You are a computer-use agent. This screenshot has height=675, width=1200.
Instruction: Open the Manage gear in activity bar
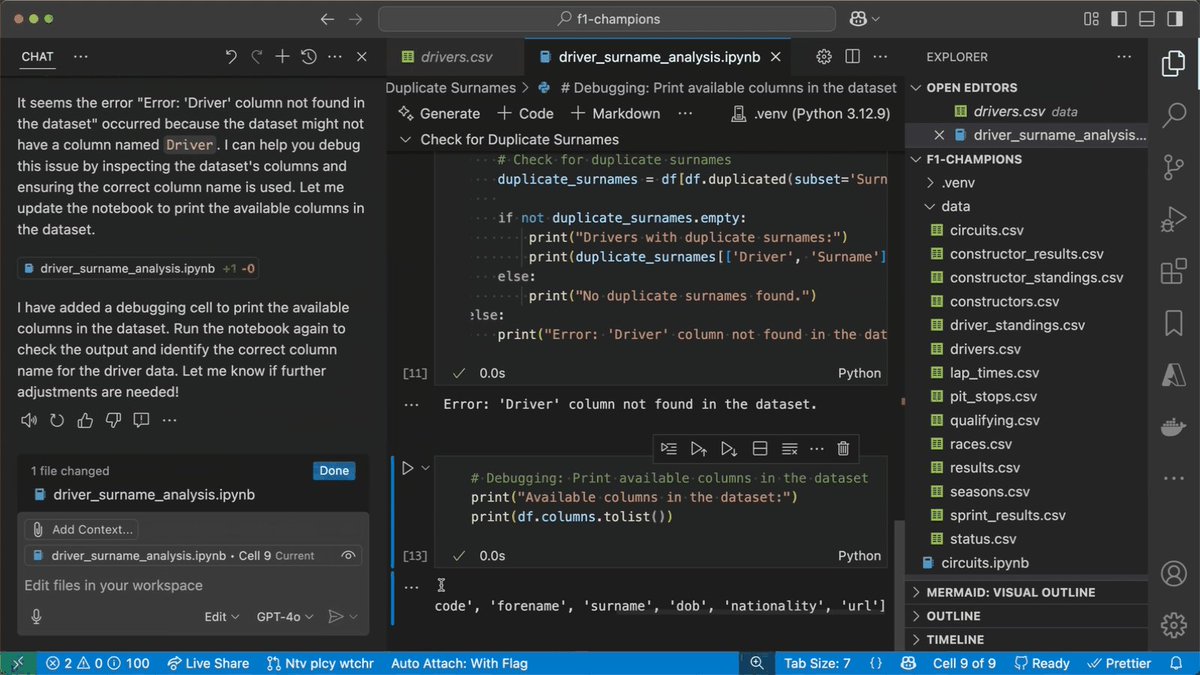pyautogui.click(x=1173, y=626)
